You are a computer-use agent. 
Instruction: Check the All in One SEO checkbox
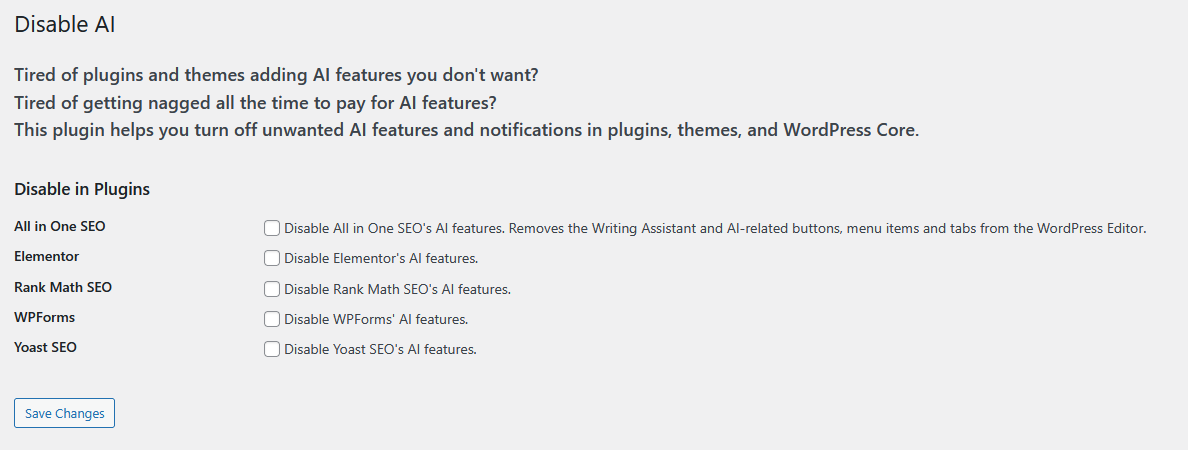tap(272, 228)
